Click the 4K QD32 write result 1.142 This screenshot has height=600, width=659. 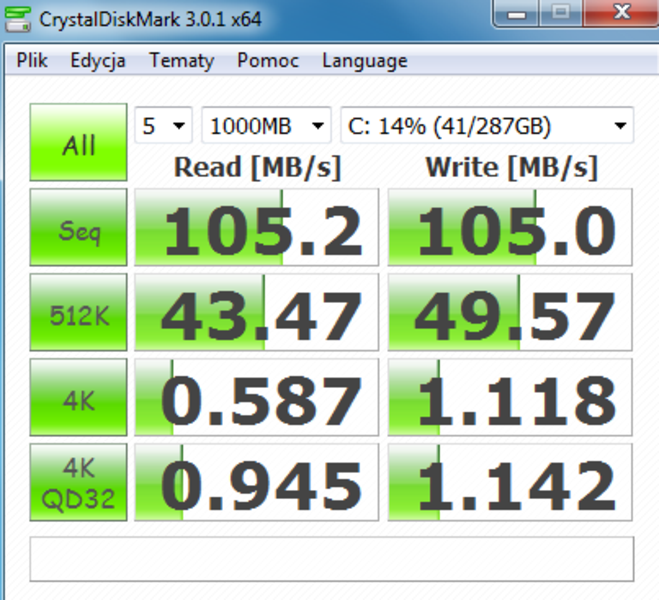point(510,482)
